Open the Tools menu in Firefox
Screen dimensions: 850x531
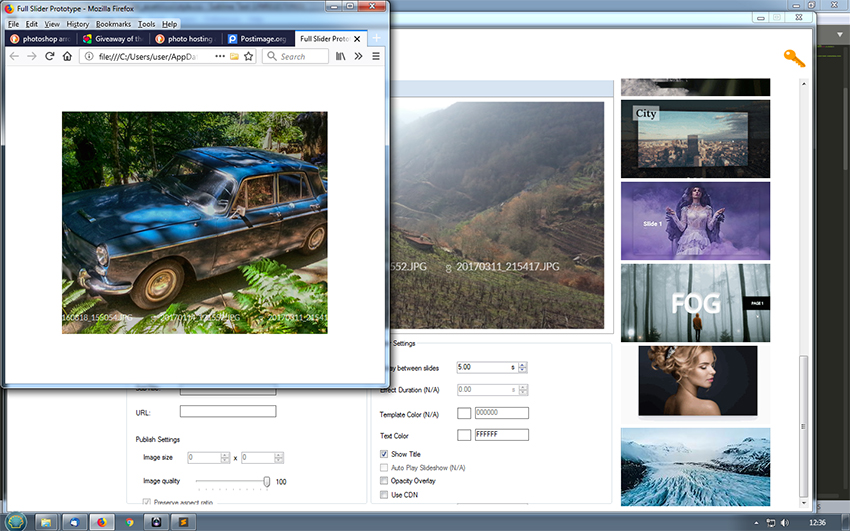click(146, 24)
